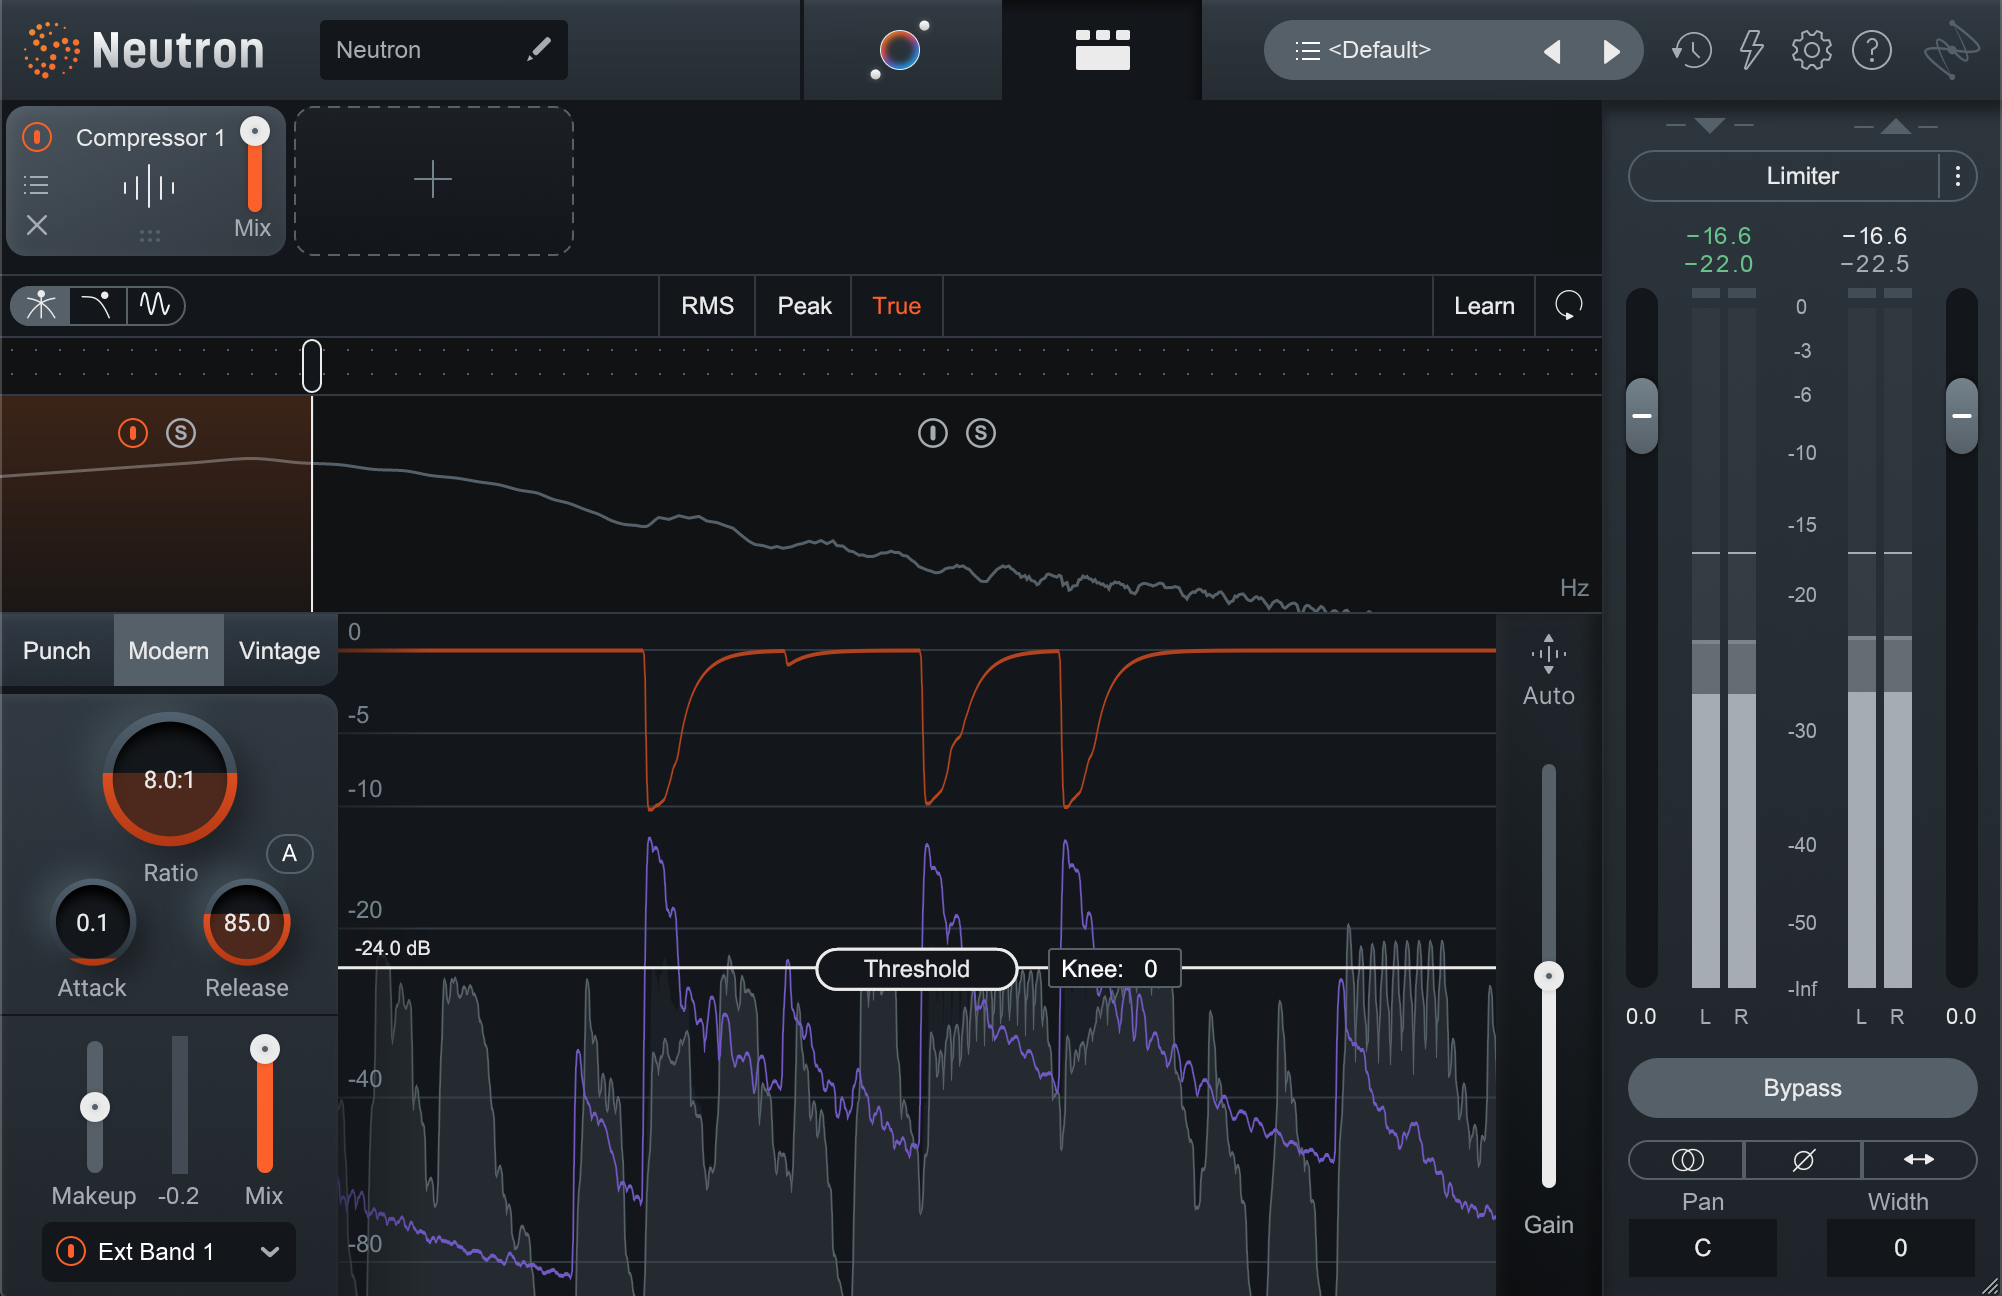The width and height of the screenshot is (2002, 1296).
Task: Choose Punch compressor mode
Action: (57, 650)
